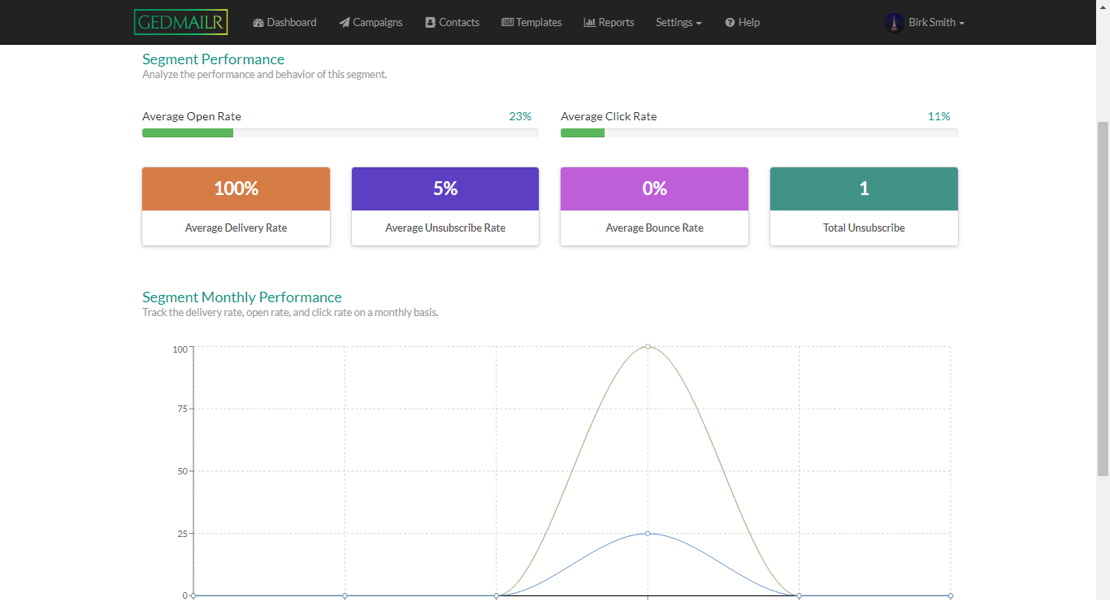Click the Average Open Rate progress bar

pos(340,133)
